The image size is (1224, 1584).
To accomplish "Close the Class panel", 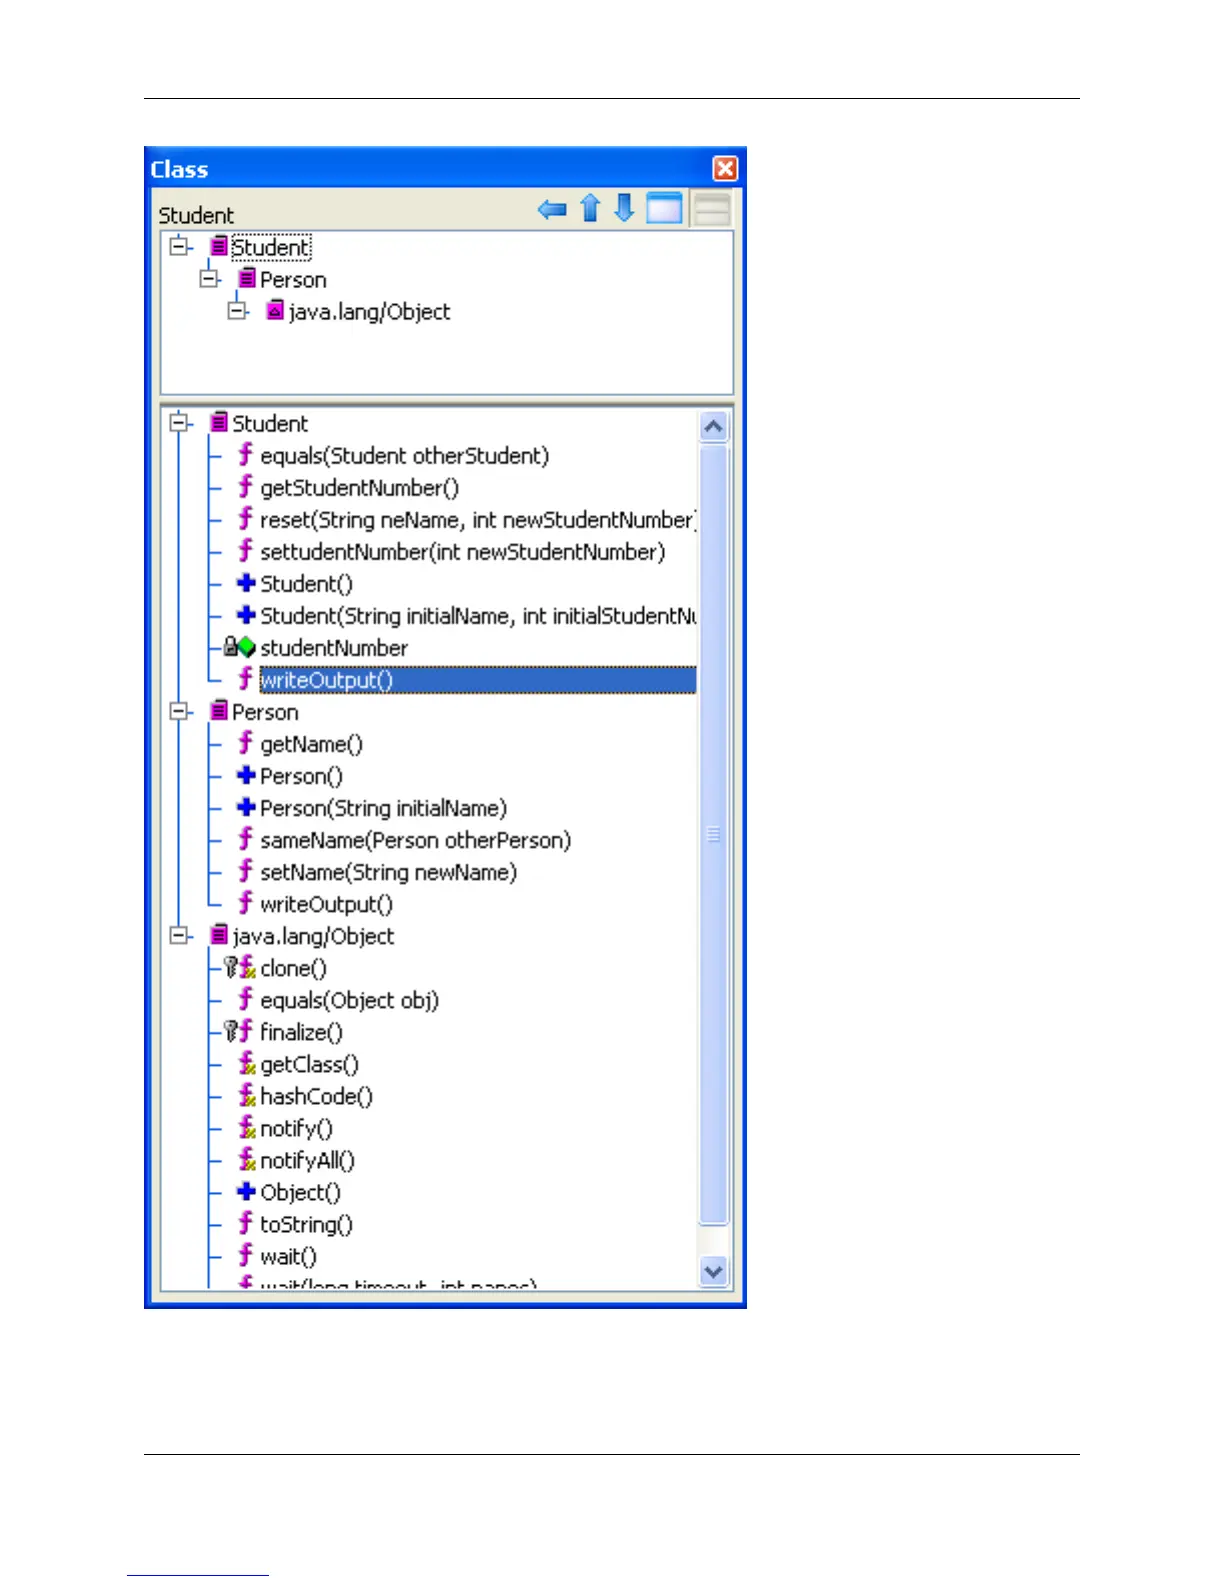I will pyautogui.click(x=725, y=169).
